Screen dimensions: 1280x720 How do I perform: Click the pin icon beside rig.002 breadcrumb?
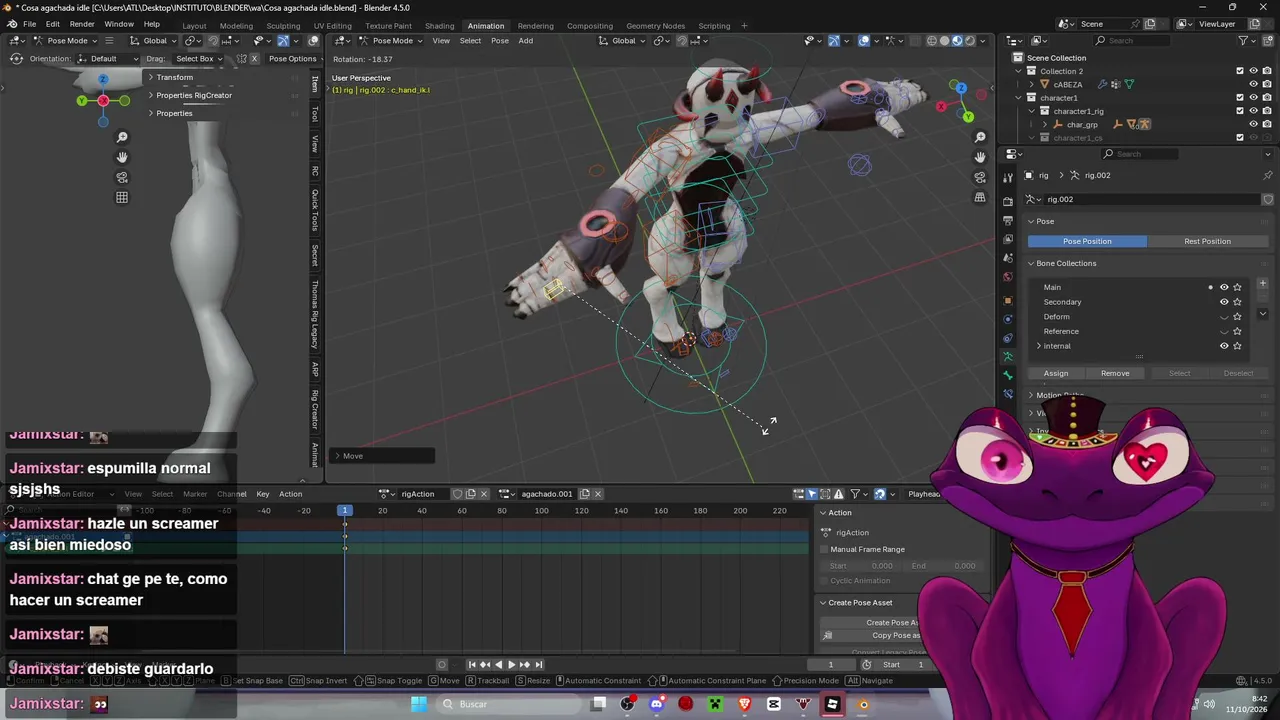pos(1268,175)
